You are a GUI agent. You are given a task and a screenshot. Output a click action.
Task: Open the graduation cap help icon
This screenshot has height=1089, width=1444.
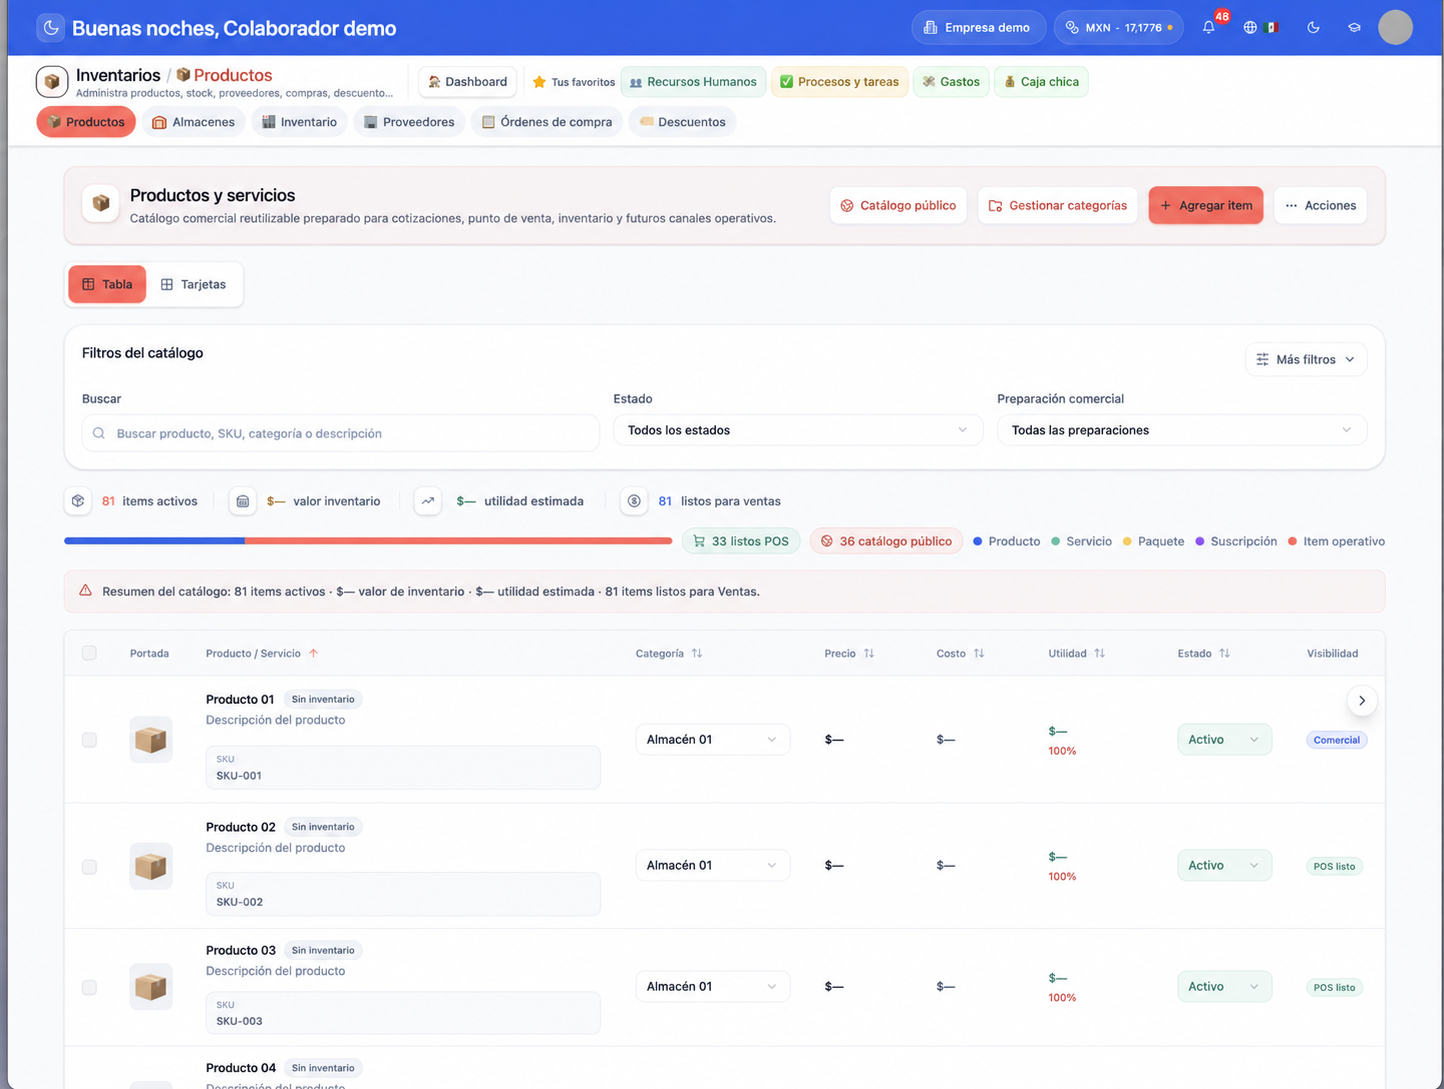[1354, 27]
